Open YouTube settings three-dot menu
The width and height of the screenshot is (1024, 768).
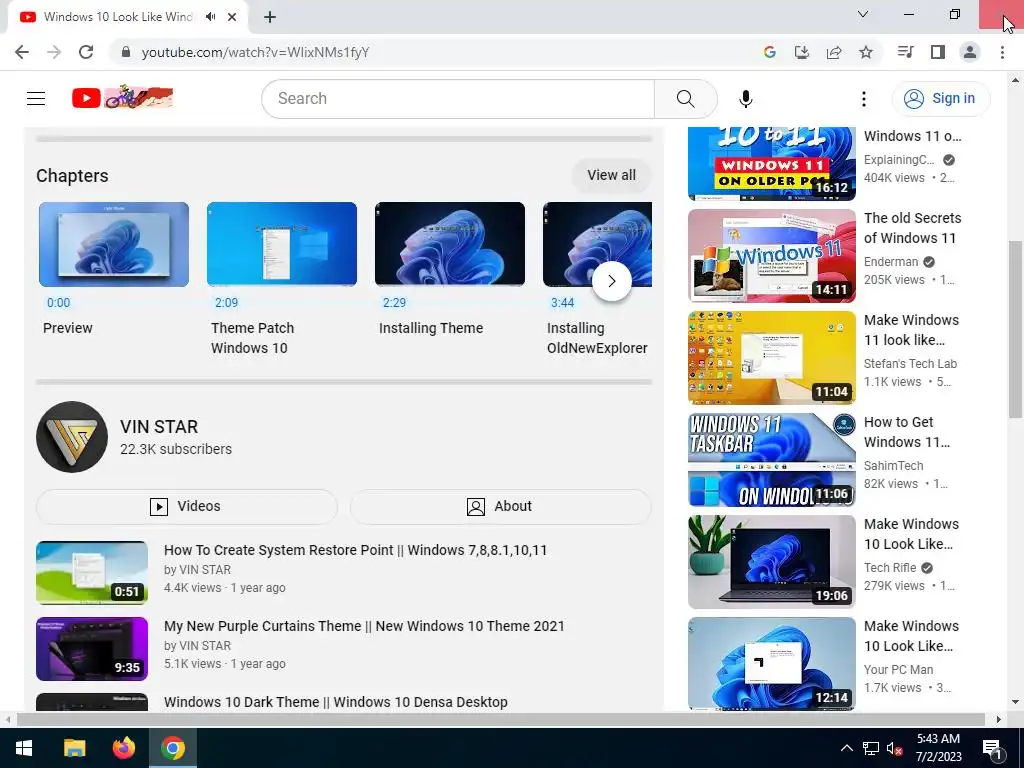coord(863,99)
